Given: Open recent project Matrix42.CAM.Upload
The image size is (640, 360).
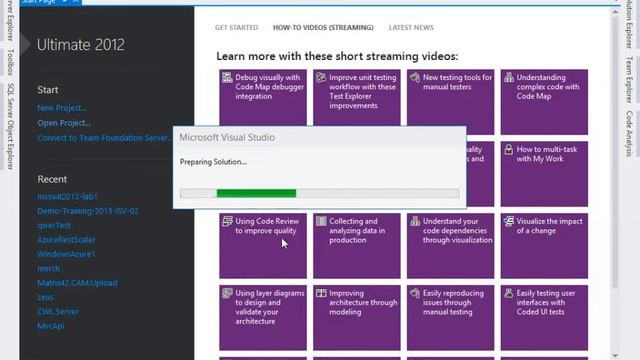Looking at the screenshot, I should tap(77, 283).
